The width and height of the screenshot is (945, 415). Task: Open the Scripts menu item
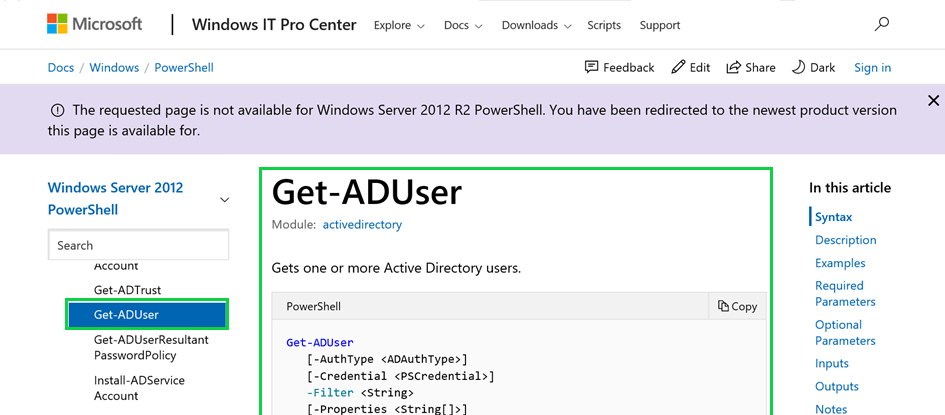[x=604, y=25]
